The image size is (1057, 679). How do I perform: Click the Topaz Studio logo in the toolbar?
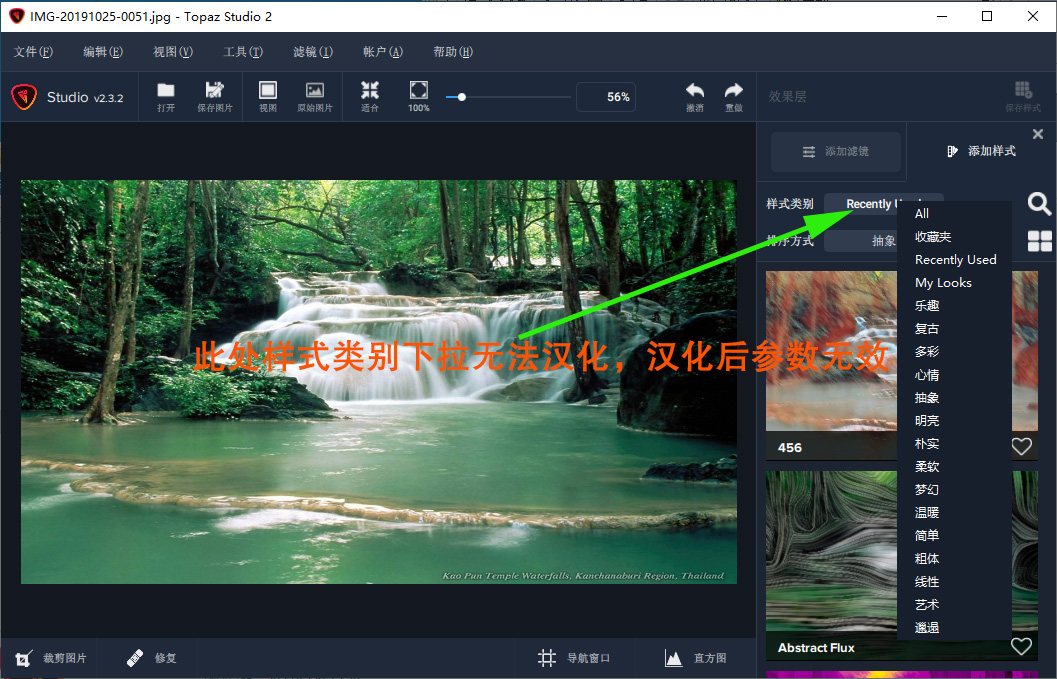(x=24, y=97)
